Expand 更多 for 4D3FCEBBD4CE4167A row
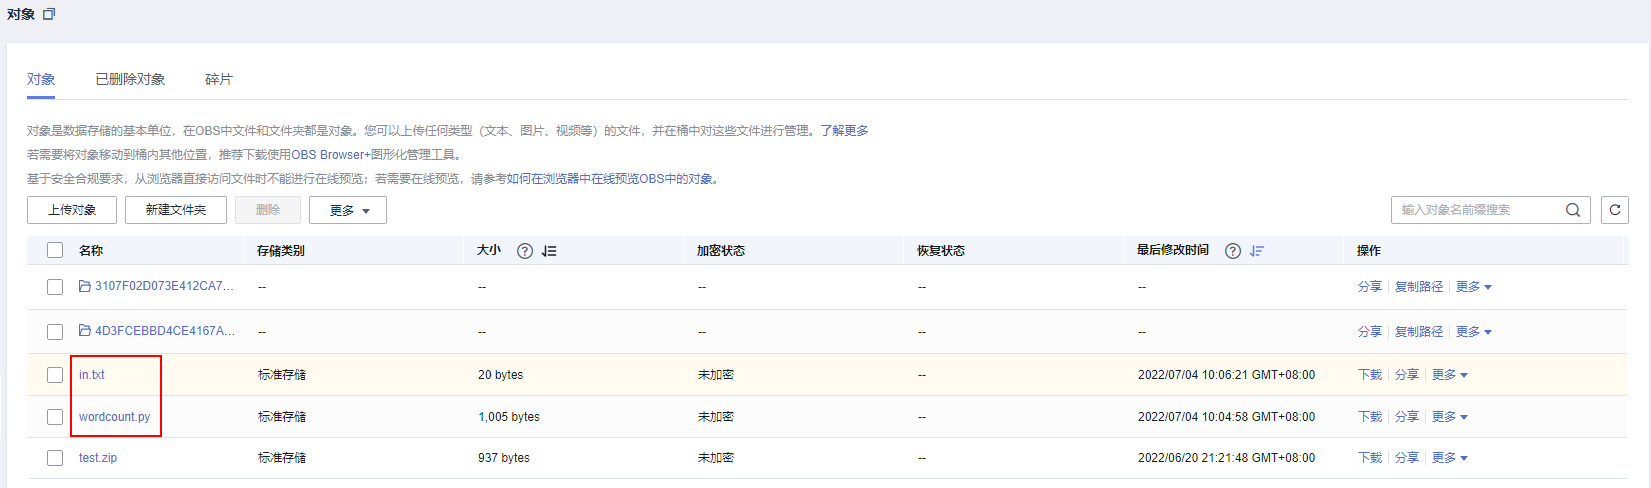The width and height of the screenshot is (1651, 488). 1474,332
